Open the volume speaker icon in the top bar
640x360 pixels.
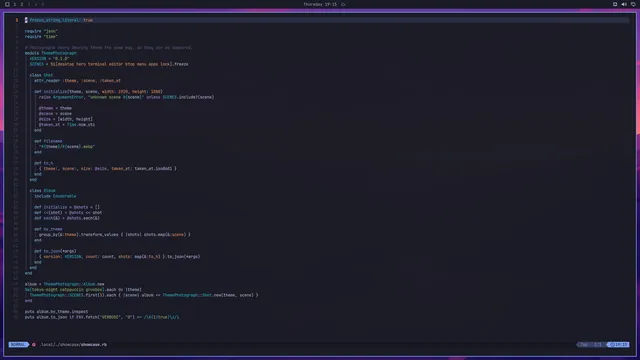coord(624,4)
